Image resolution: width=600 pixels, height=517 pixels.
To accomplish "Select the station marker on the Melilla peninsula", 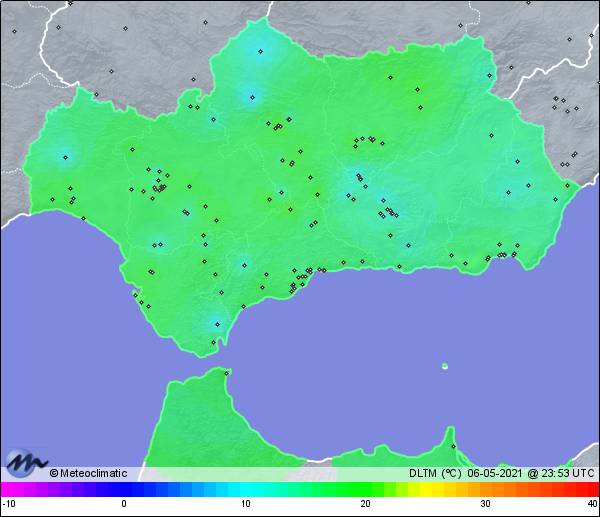I will [453, 446].
